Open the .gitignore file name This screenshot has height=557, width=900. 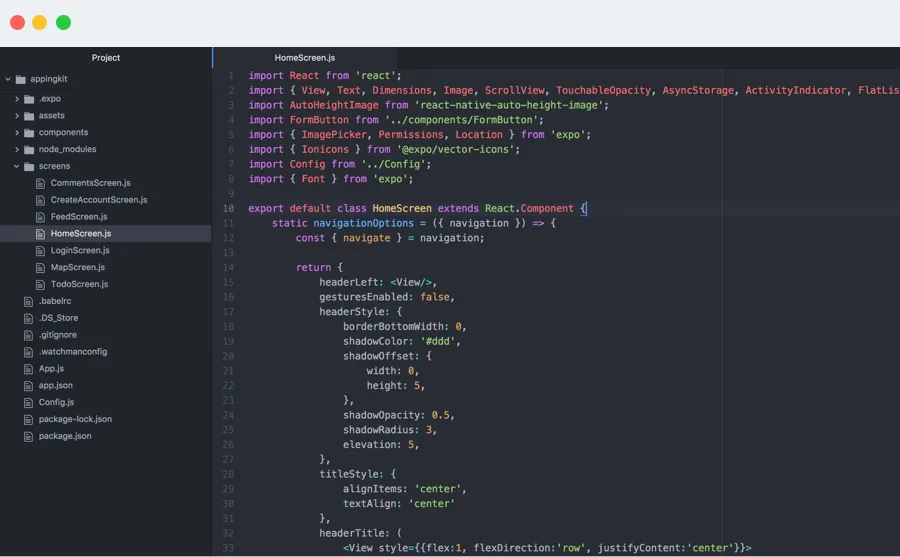(x=57, y=335)
